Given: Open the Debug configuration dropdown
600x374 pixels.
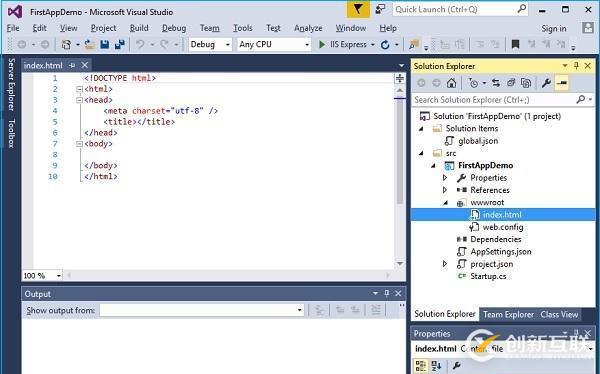Looking at the screenshot, I should [x=227, y=45].
